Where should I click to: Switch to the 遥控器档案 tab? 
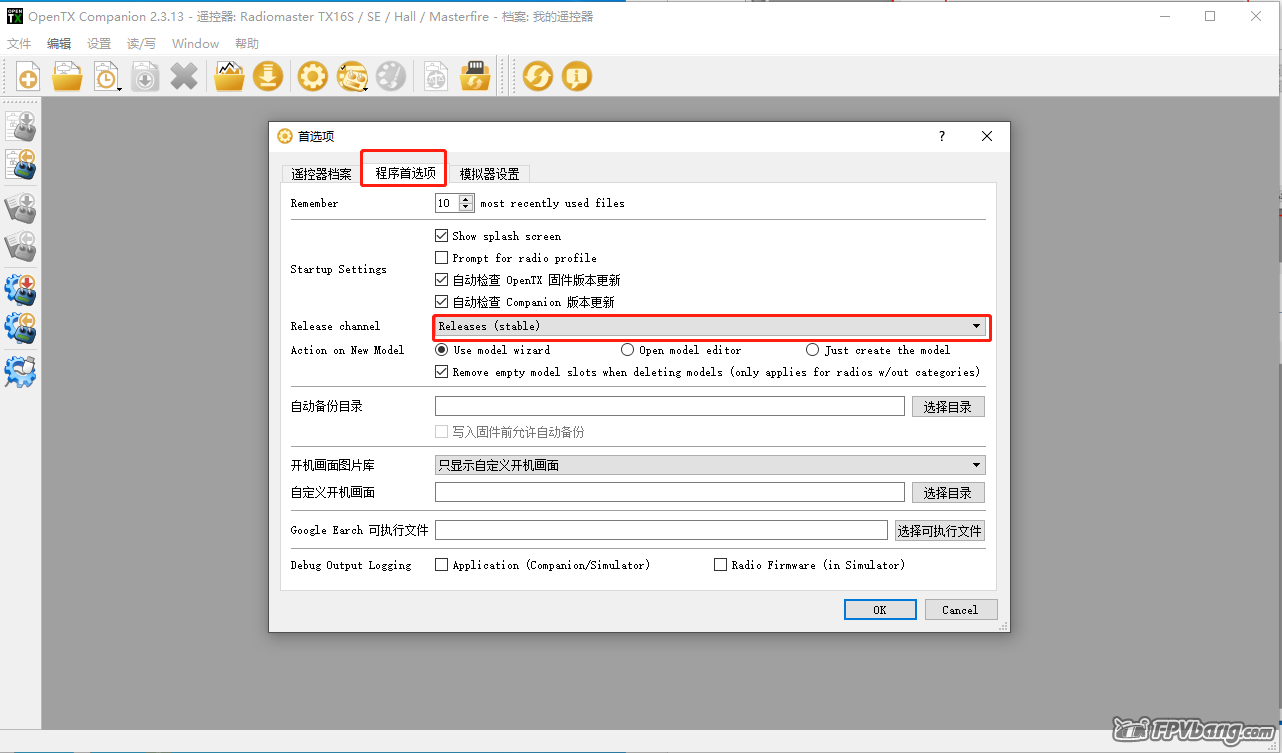click(321, 174)
